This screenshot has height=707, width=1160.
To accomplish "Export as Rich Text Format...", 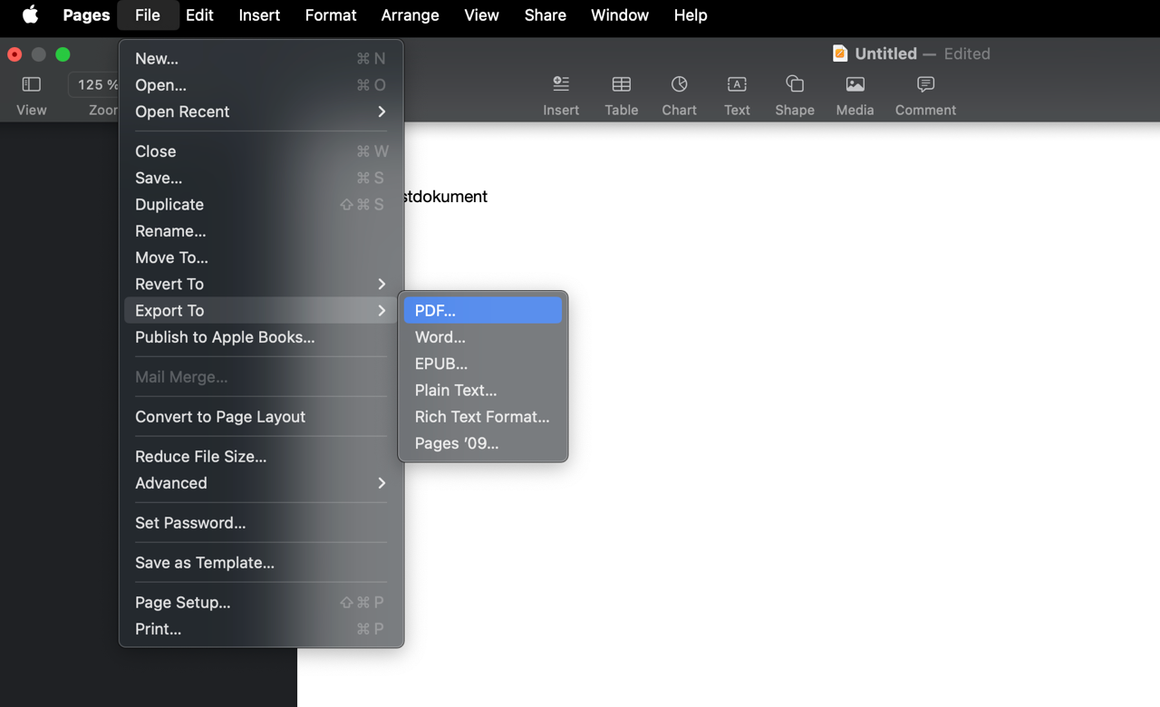I will pos(482,417).
